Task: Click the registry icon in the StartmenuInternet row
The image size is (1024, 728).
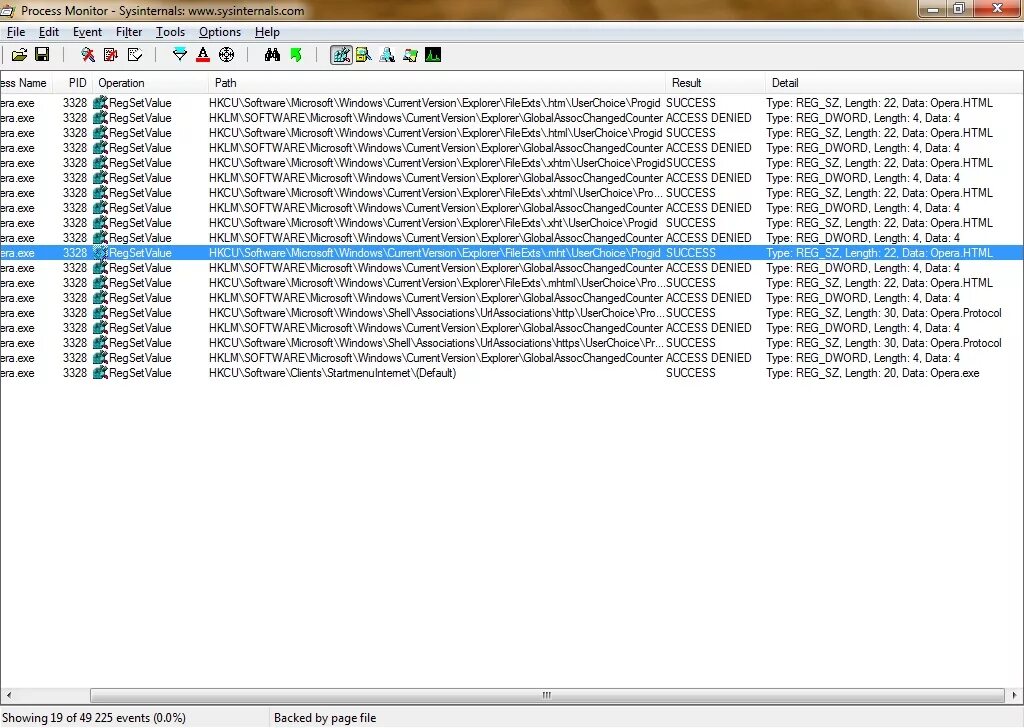Action: 100,373
